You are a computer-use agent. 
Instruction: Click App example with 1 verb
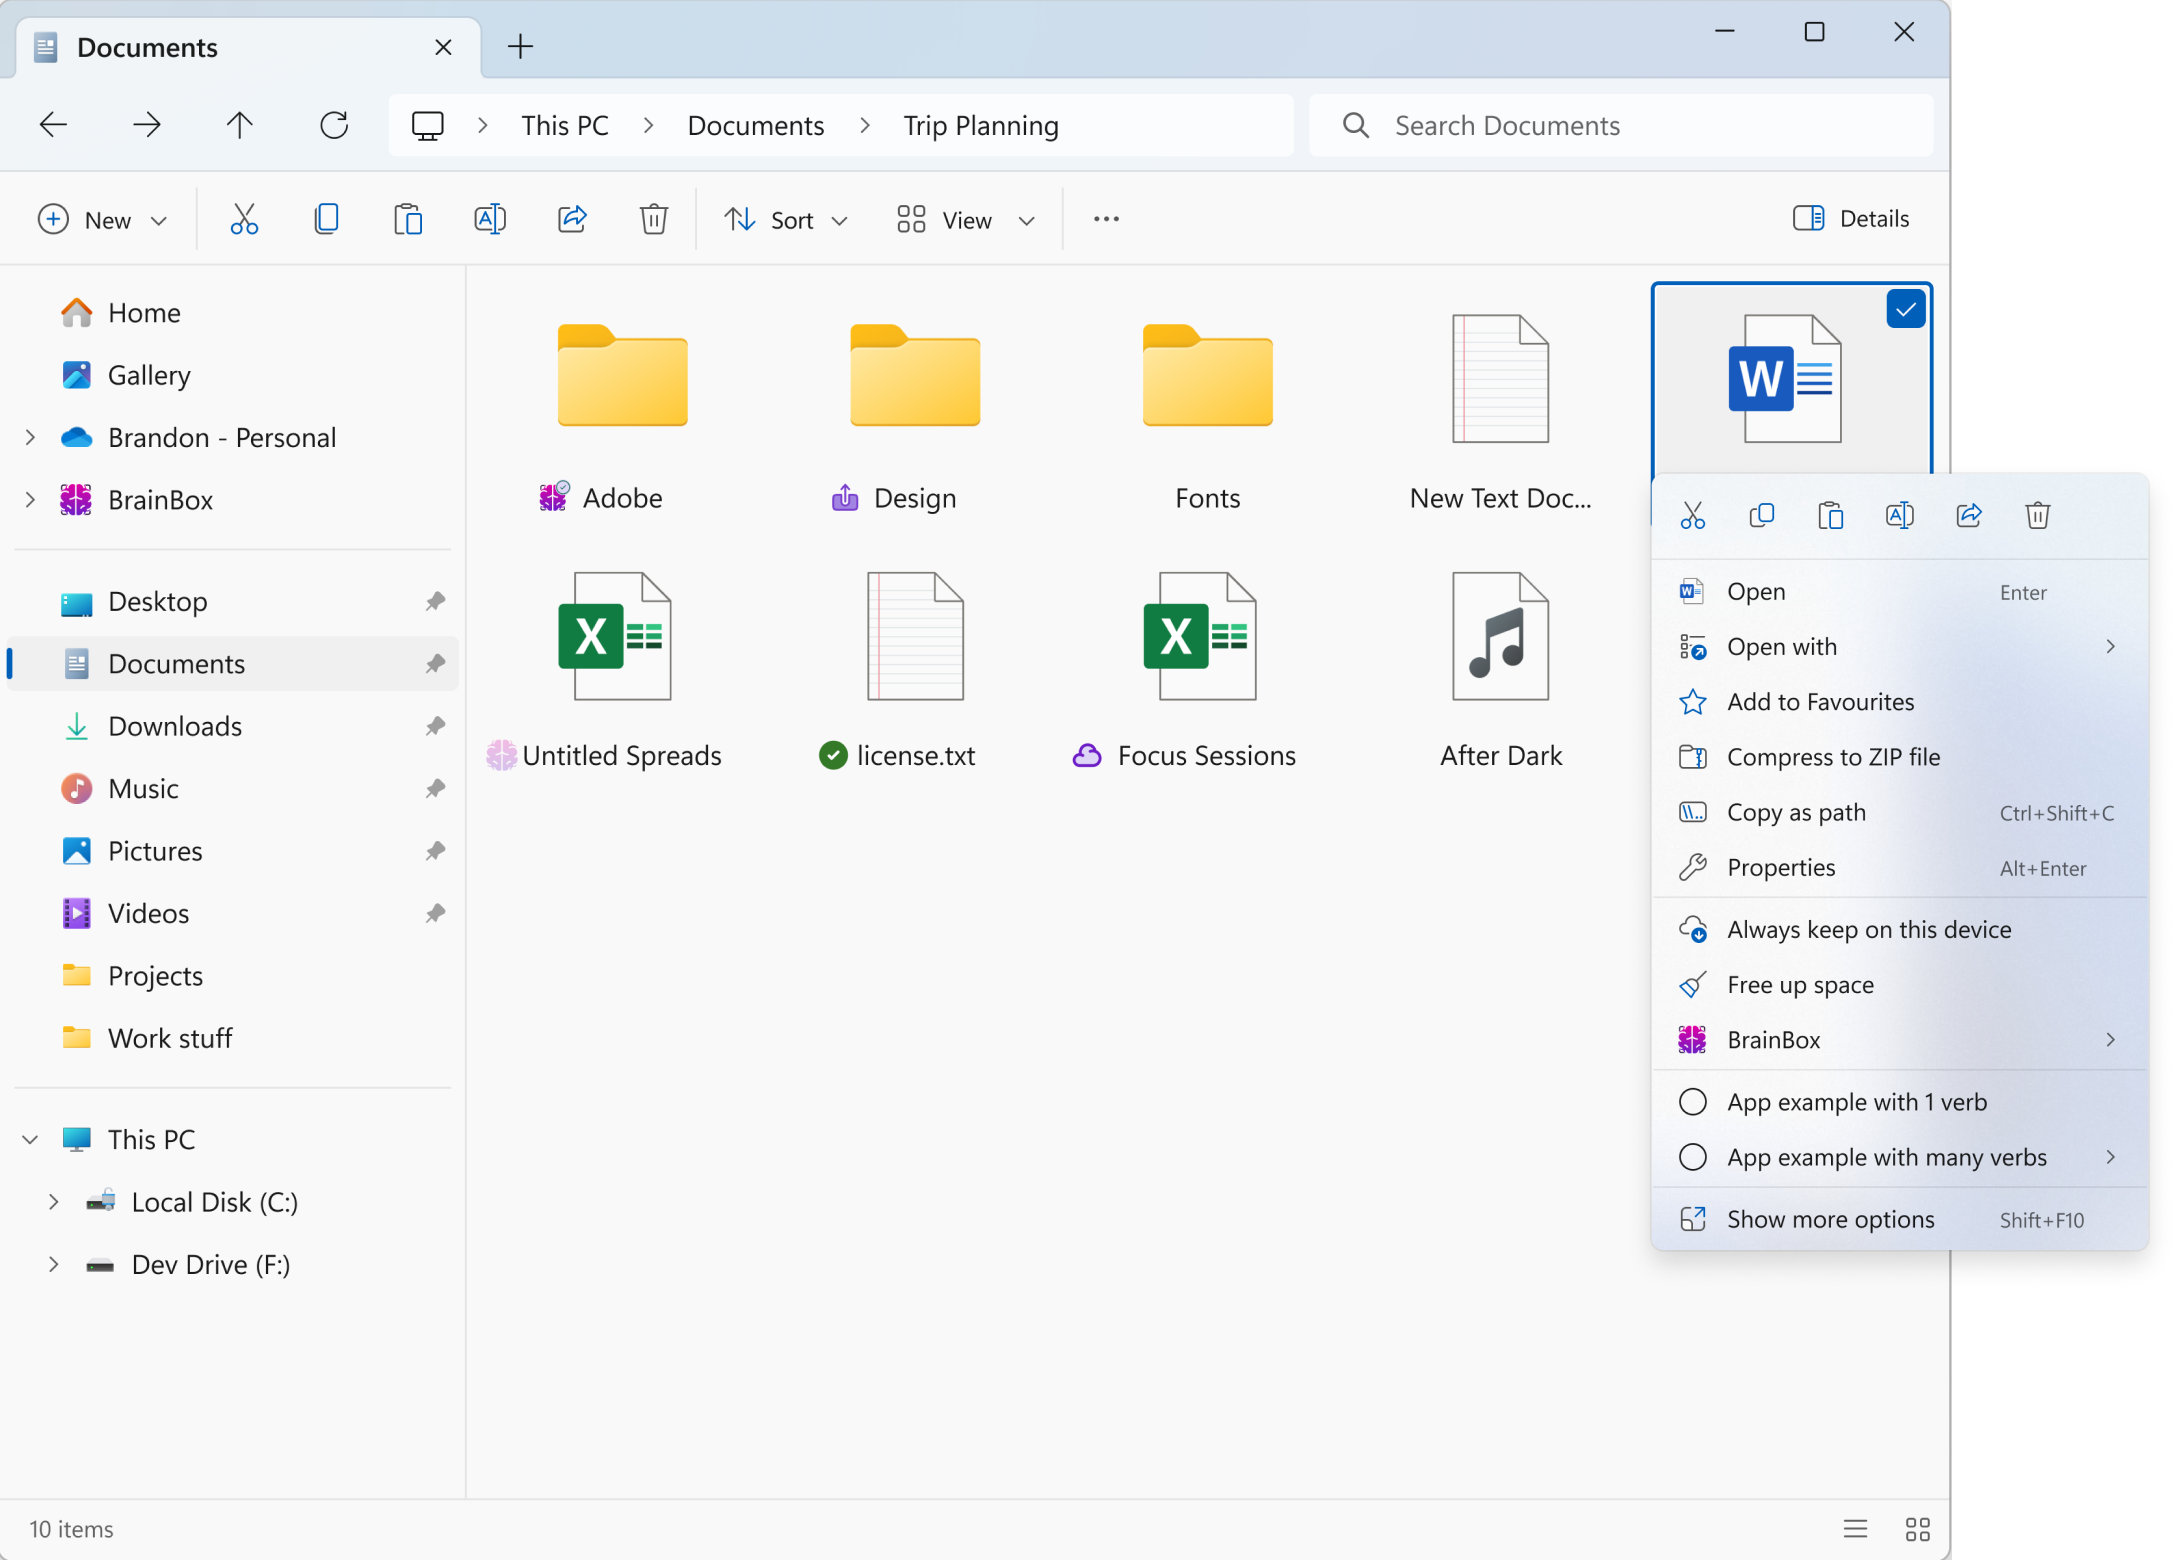[1899, 1102]
